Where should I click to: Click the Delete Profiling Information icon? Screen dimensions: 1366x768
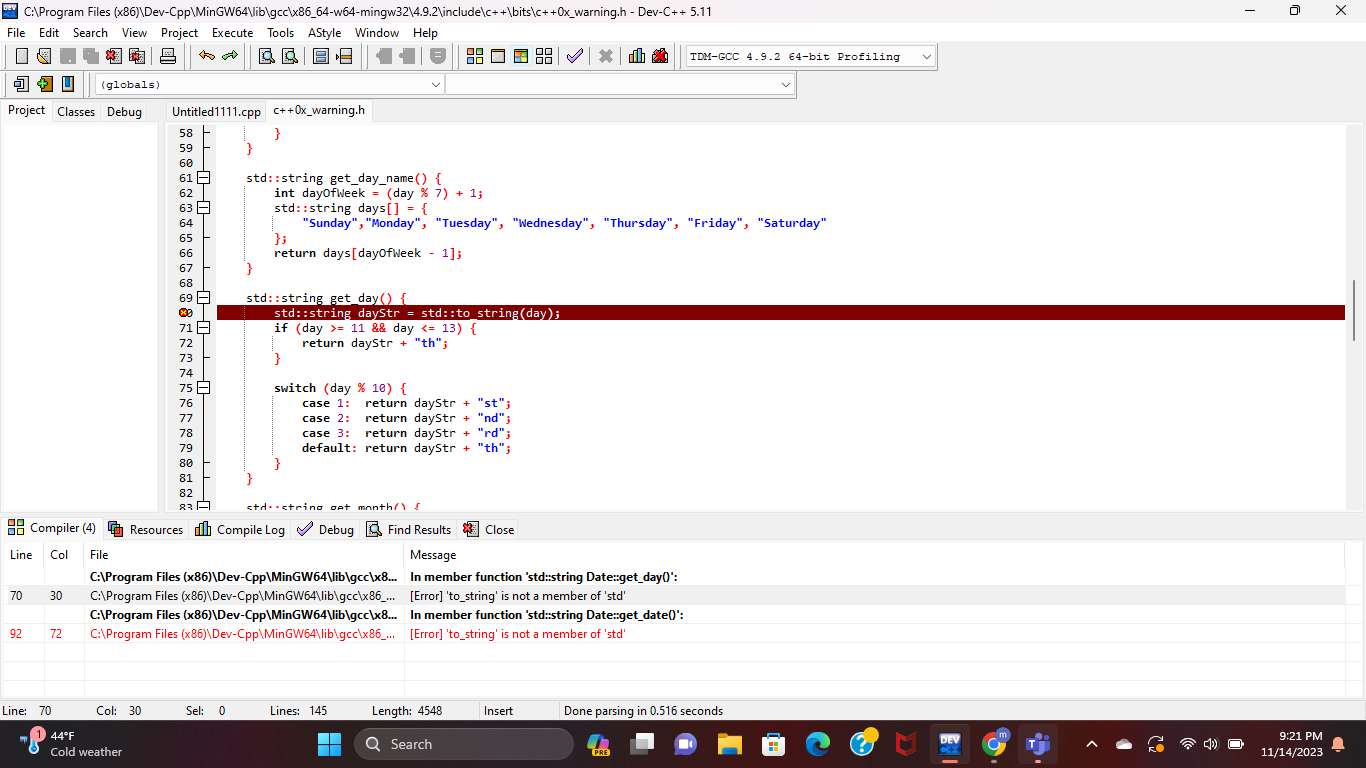click(660, 56)
